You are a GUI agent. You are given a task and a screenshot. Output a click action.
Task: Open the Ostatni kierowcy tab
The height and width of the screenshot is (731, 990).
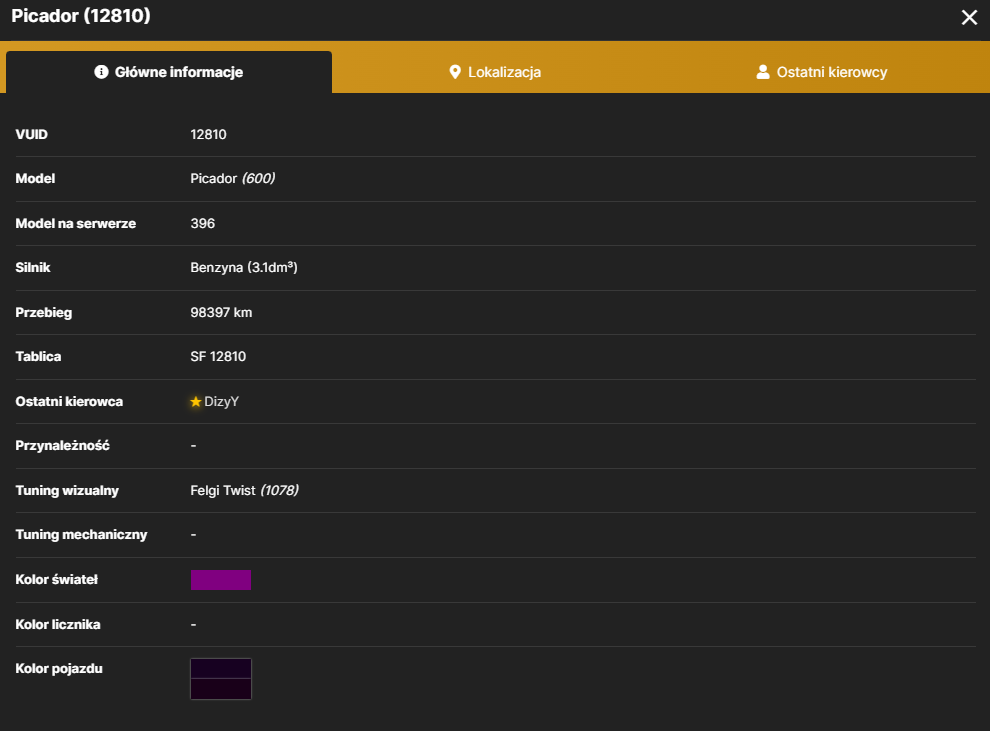pyautogui.click(x=821, y=72)
